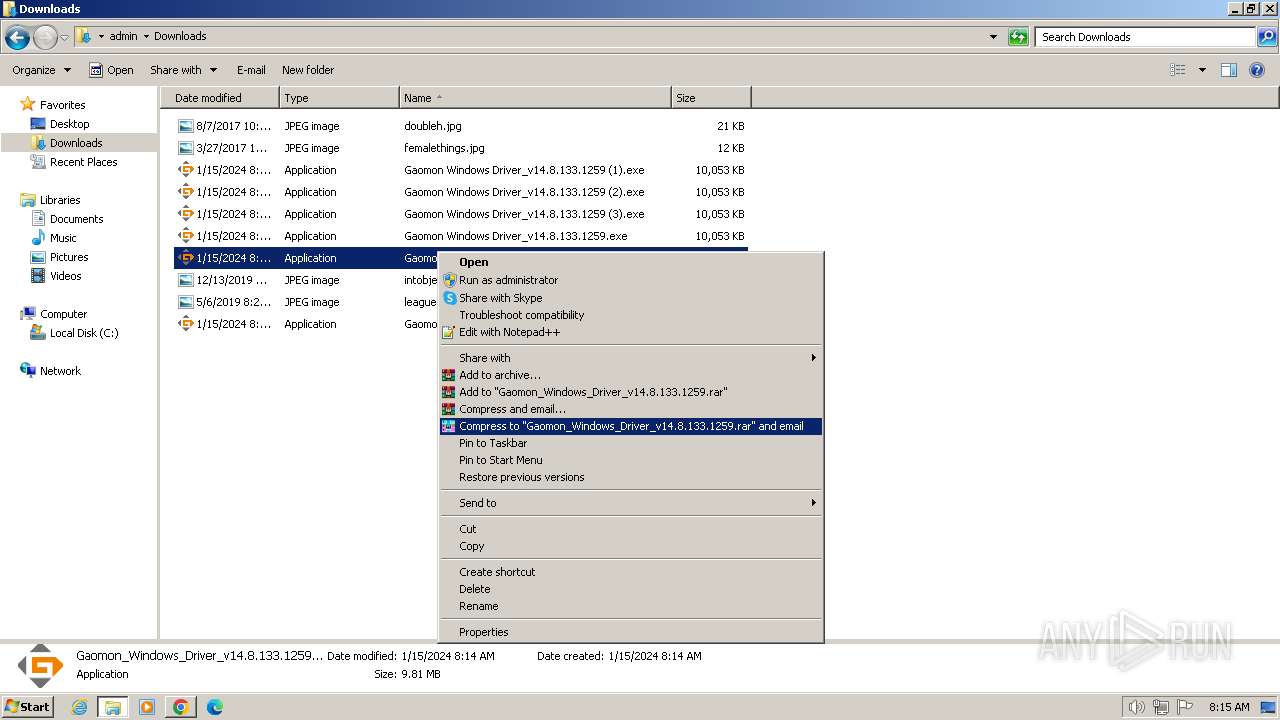Click the volume speaker tray icon
The height and width of the screenshot is (720, 1280).
coord(1136,707)
